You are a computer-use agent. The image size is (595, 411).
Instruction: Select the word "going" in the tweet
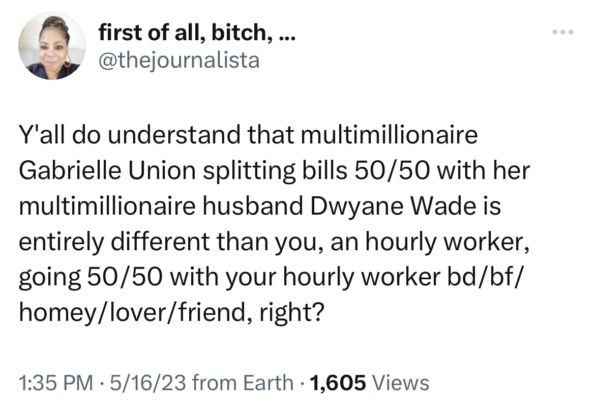tap(50, 279)
